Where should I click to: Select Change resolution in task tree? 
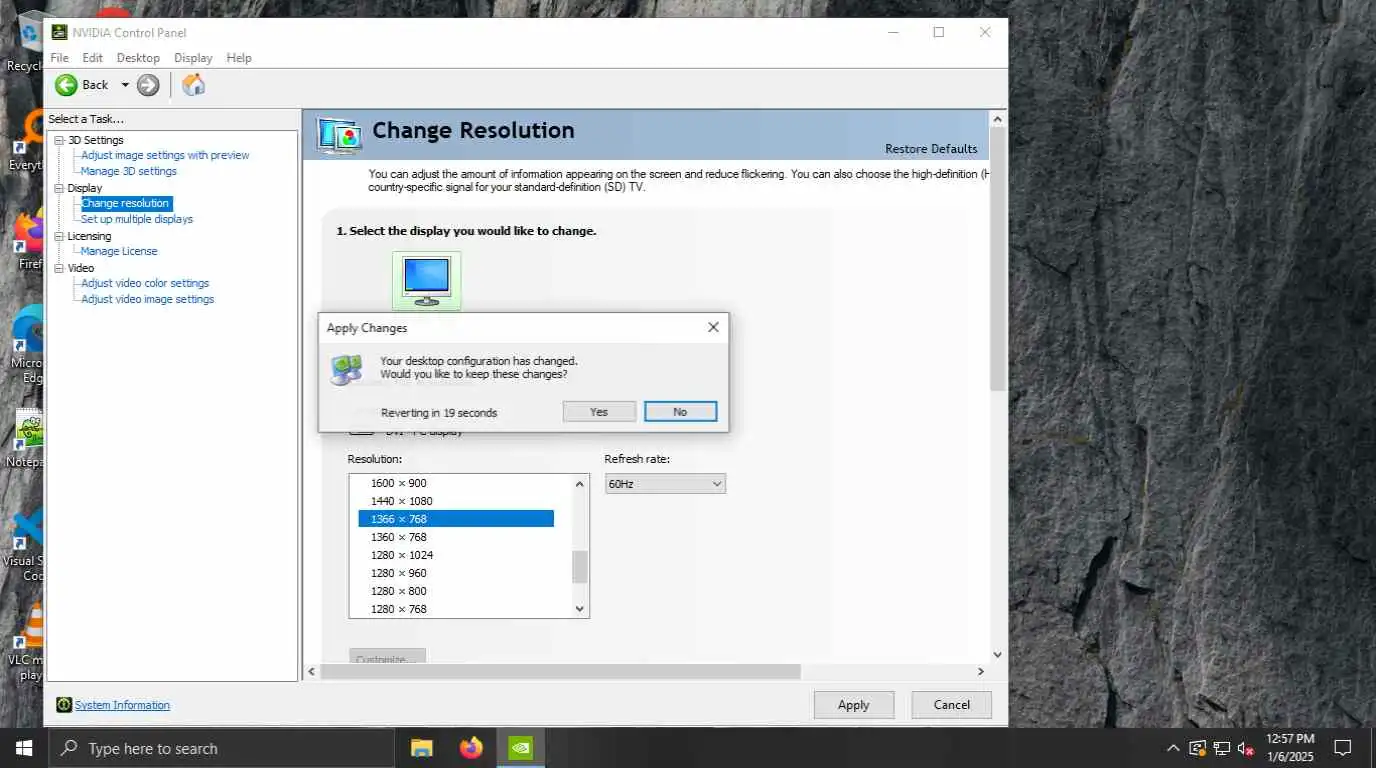126,203
